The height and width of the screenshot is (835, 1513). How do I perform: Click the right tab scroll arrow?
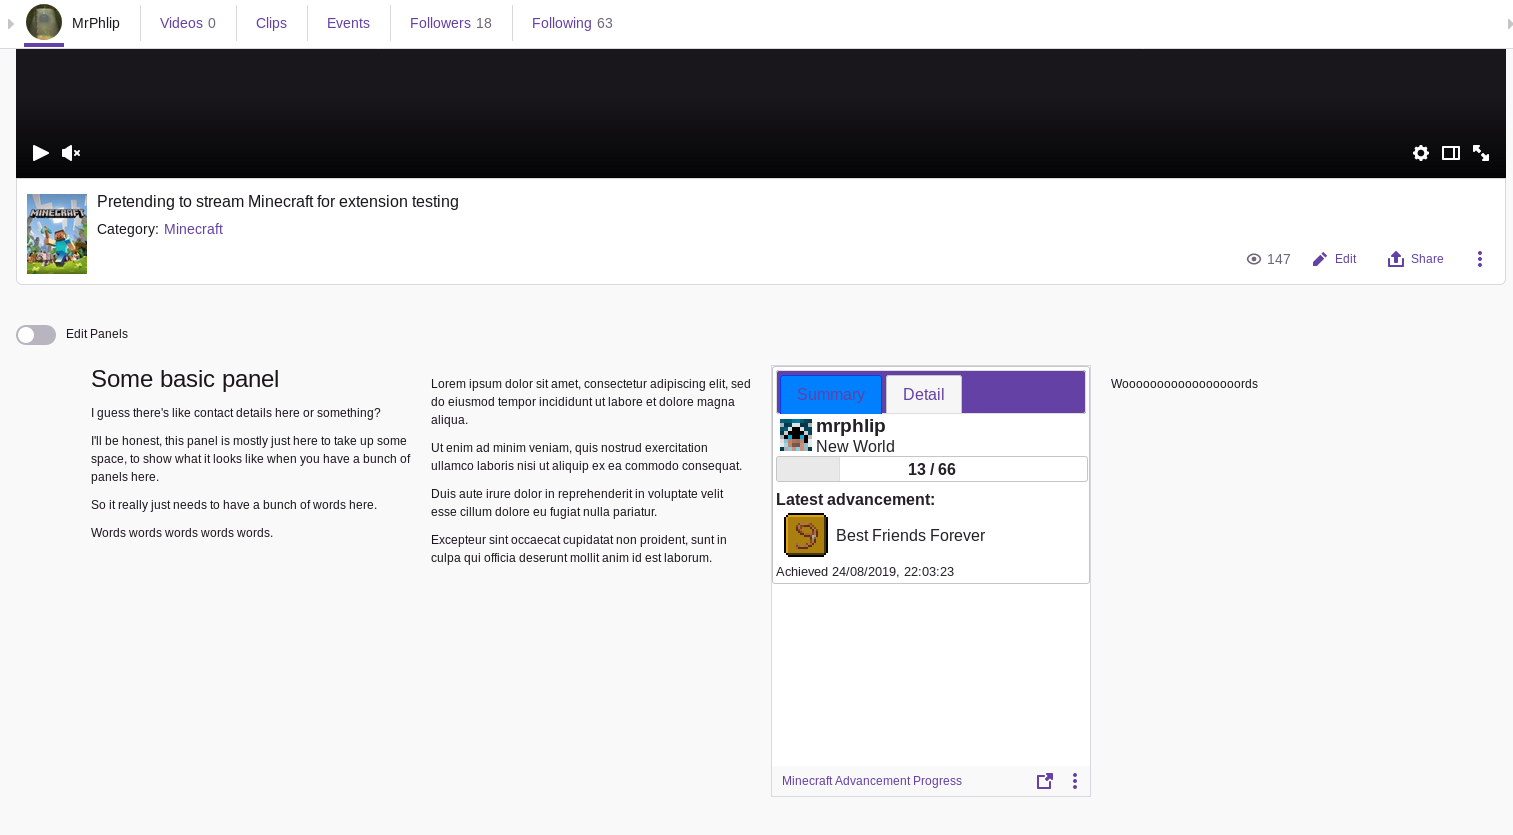(1509, 23)
